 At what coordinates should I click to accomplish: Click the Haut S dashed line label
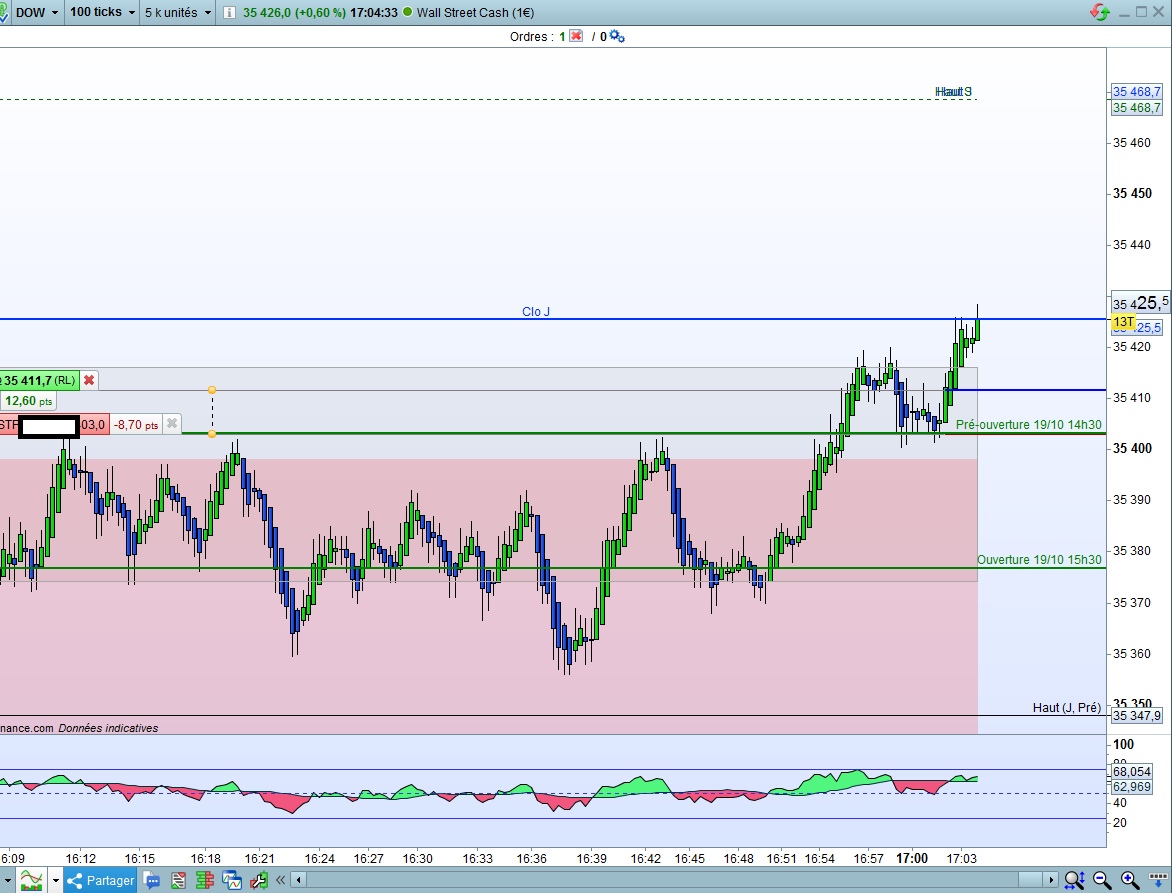954,91
